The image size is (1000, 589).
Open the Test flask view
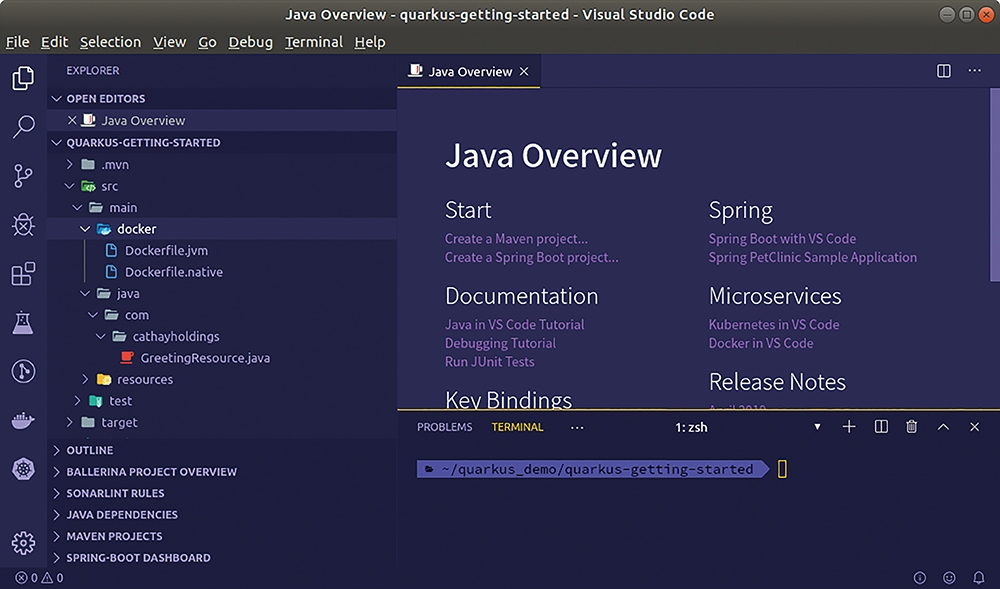[x=23, y=323]
